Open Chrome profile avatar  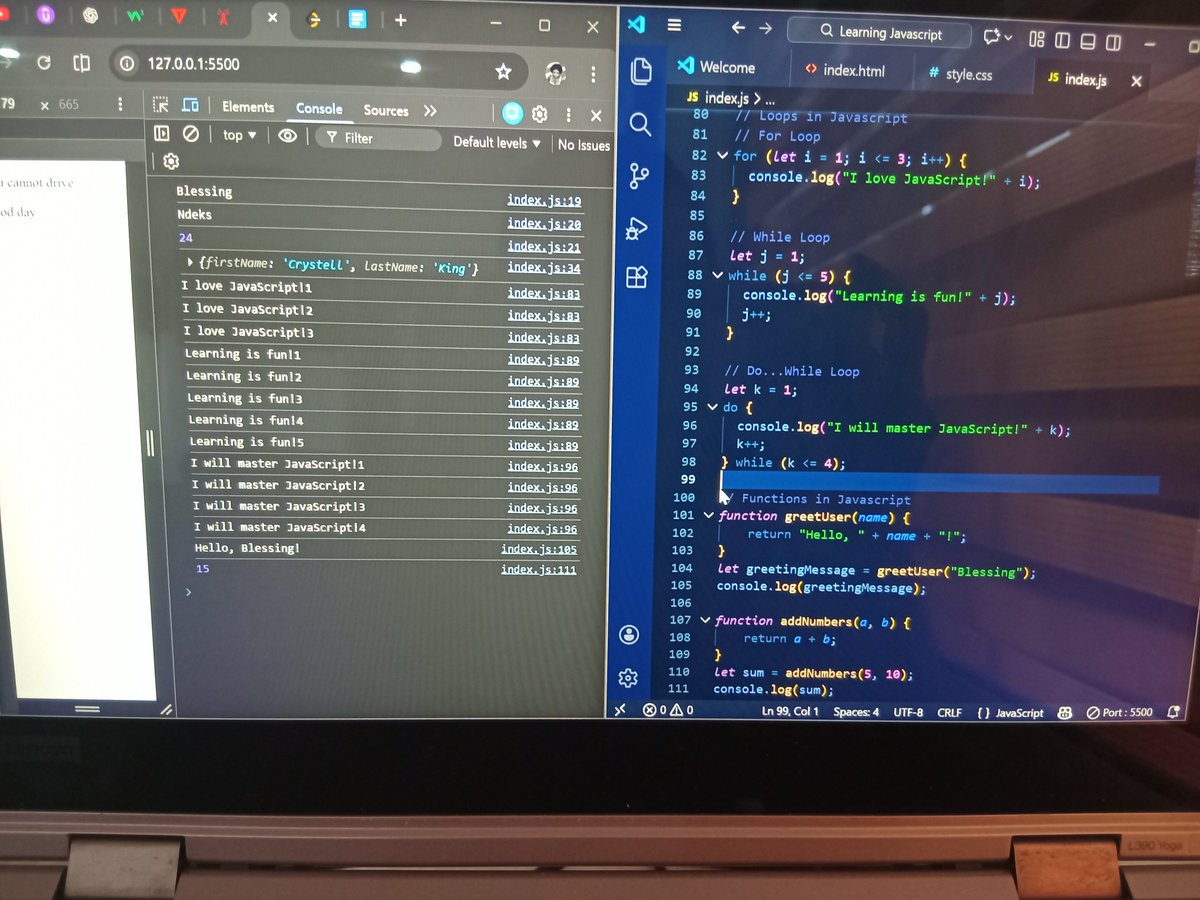tap(555, 74)
